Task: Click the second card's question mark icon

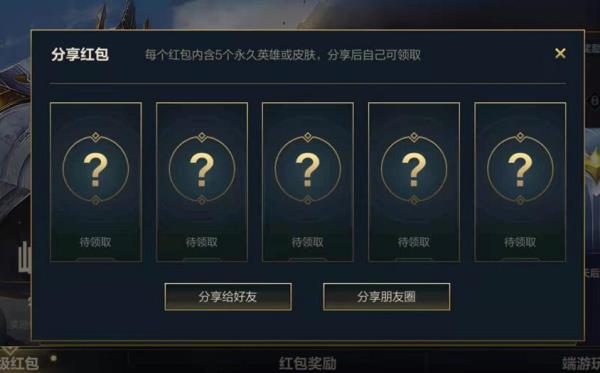Action: pyautogui.click(x=202, y=169)
